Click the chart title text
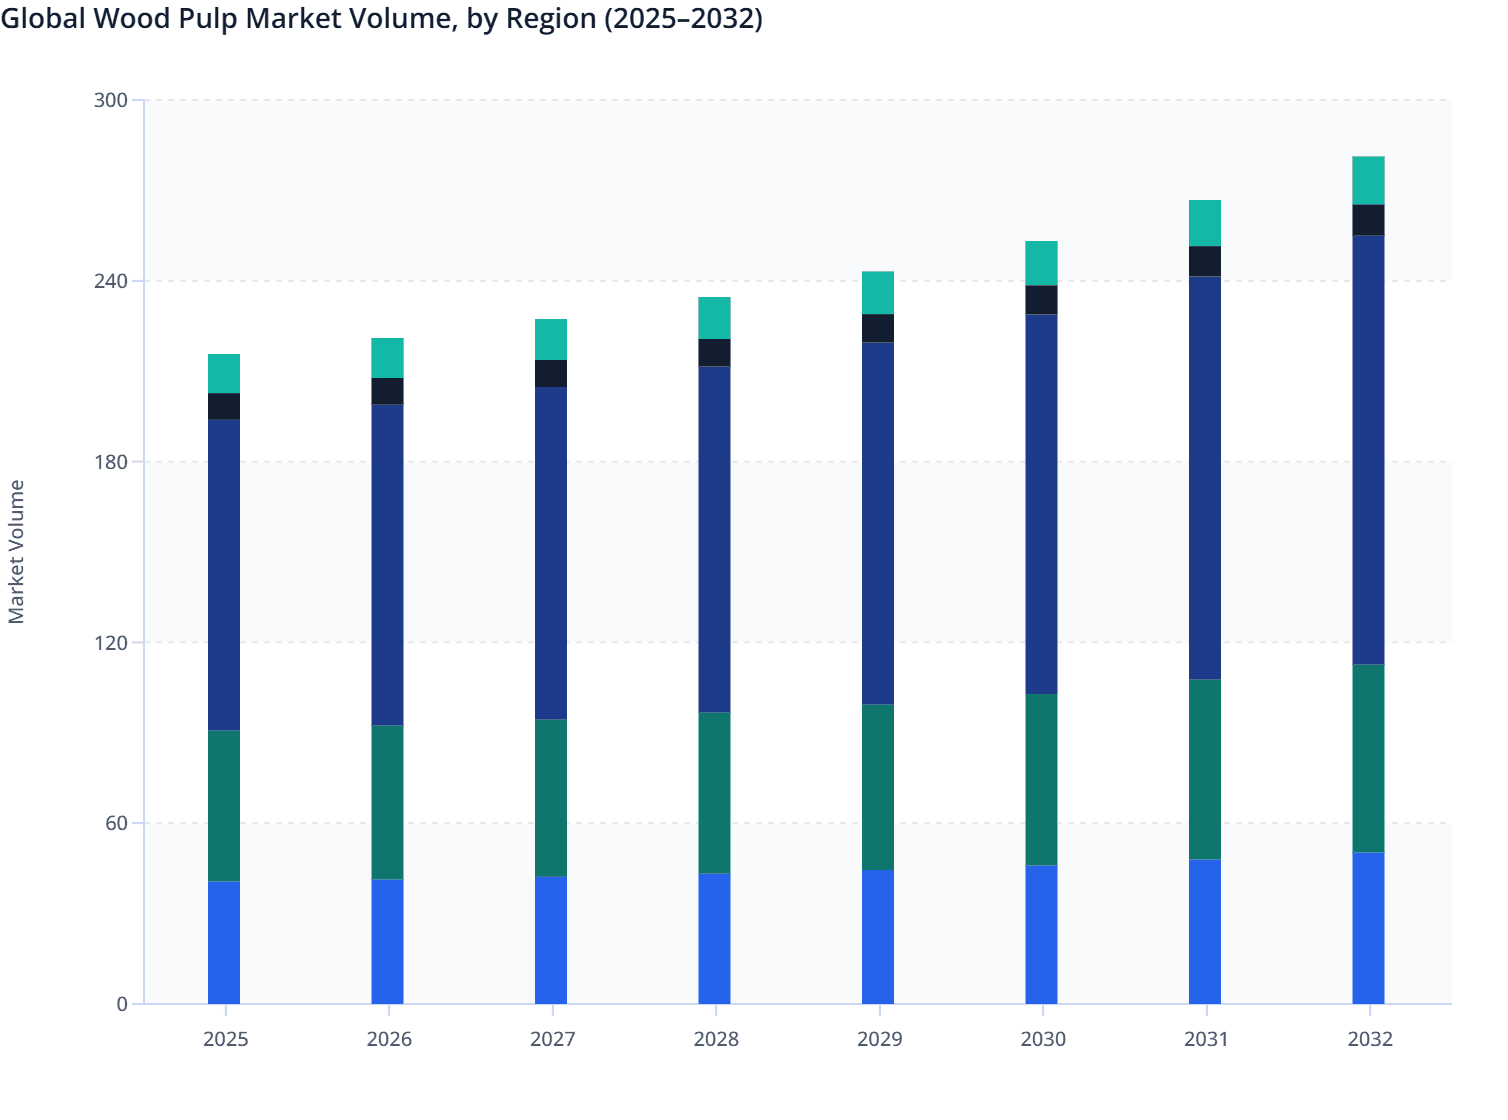 click(x=381, y=18)
